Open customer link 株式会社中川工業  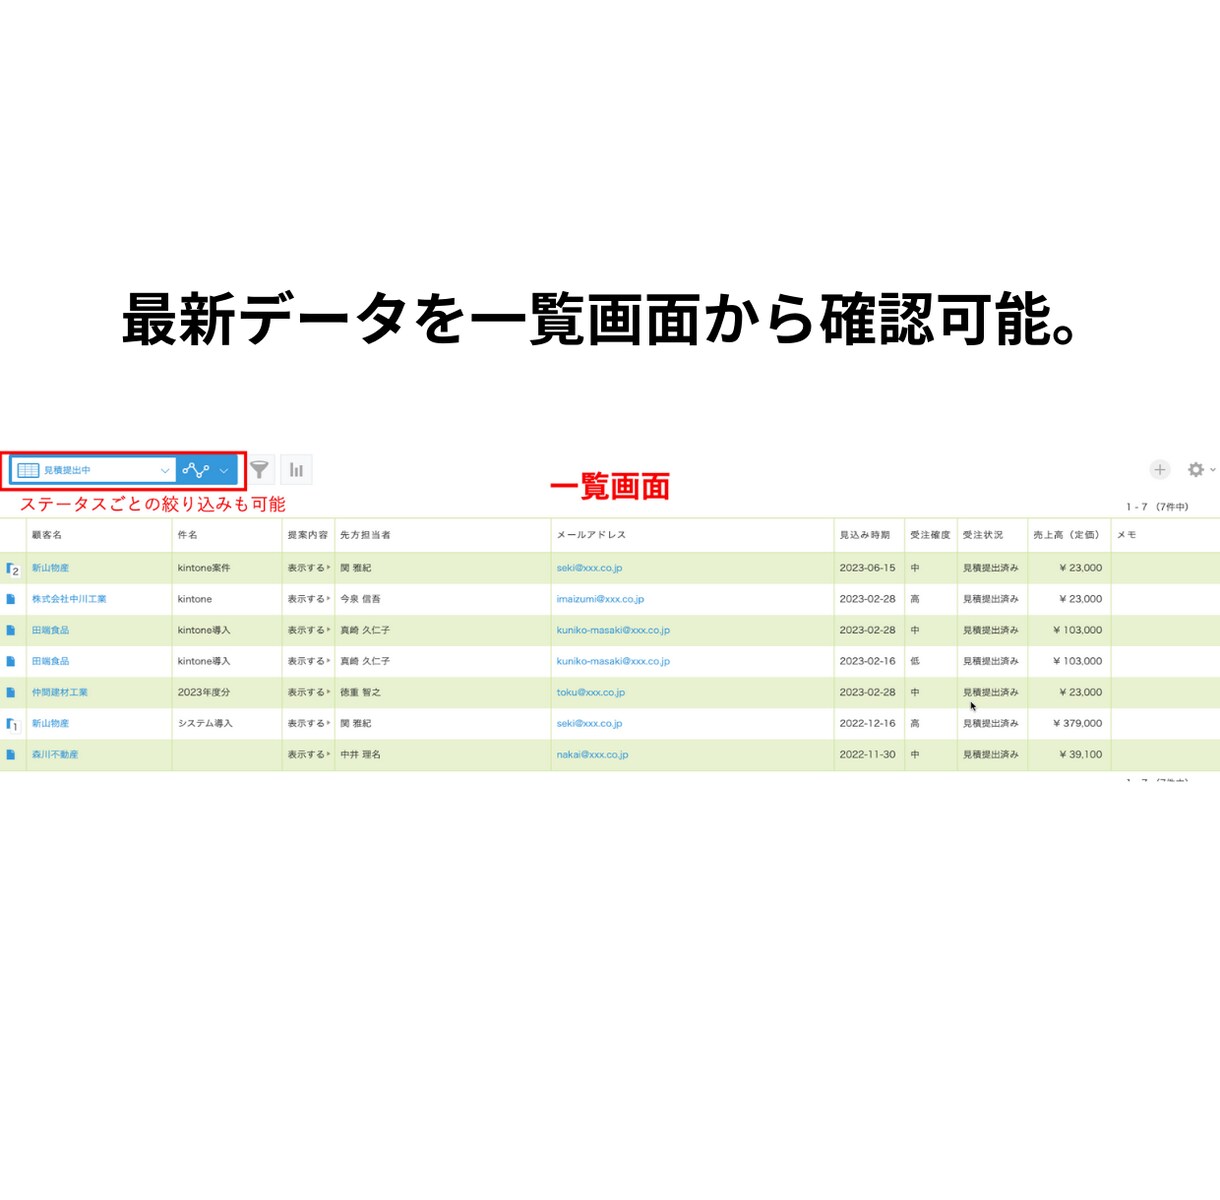tap(69, 599)
